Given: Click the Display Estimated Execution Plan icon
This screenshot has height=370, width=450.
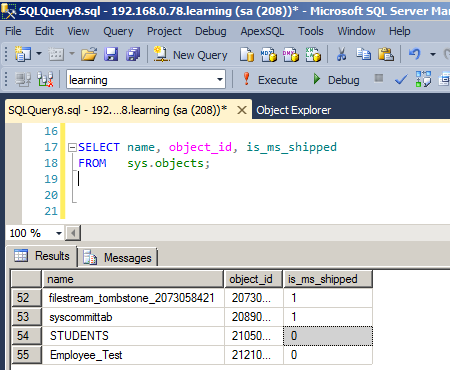Looking at the screenshot, I should (423, 79).
